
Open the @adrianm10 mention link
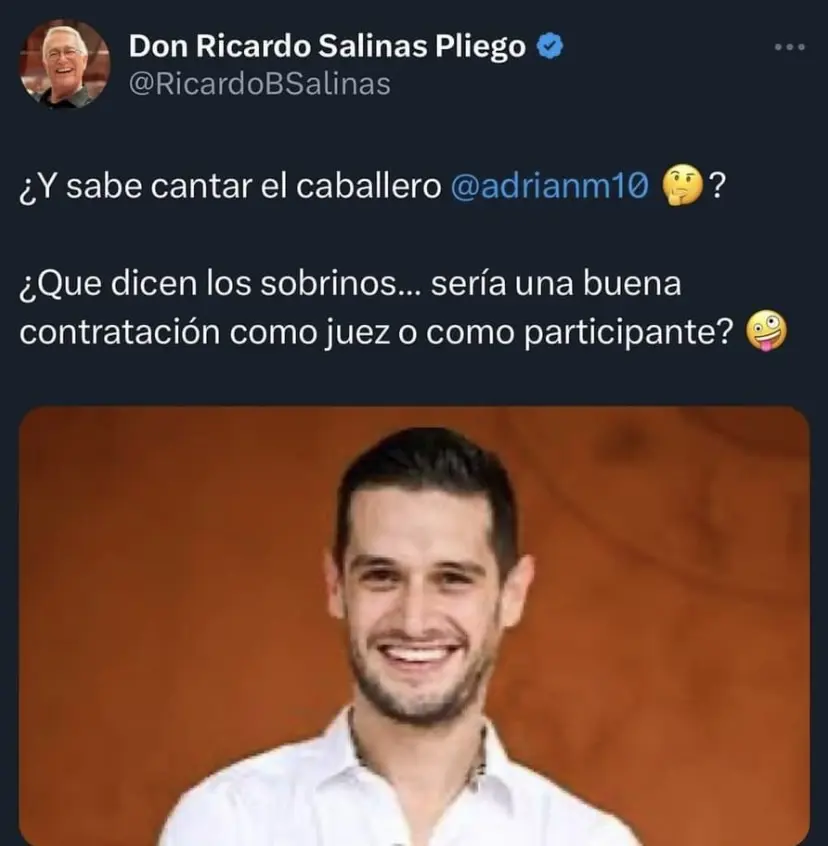pyautogui.click(x=549, y=187)
